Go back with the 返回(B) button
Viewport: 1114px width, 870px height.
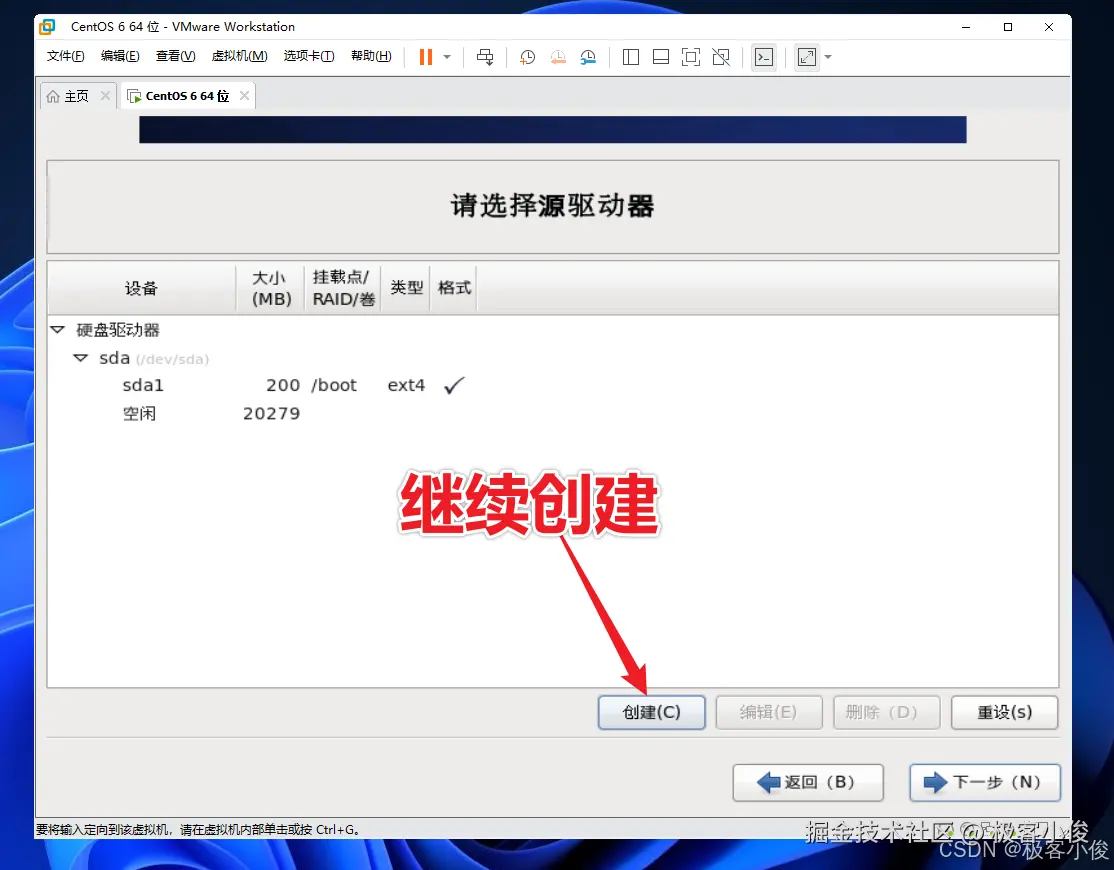tap(808, 782)
